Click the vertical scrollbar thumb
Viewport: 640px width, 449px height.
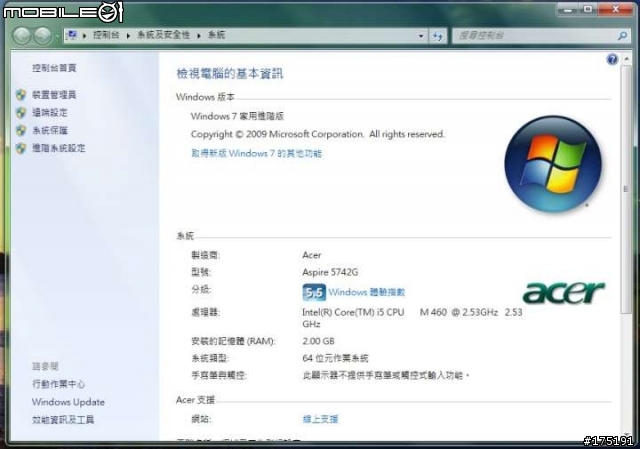tap(625, 190)
